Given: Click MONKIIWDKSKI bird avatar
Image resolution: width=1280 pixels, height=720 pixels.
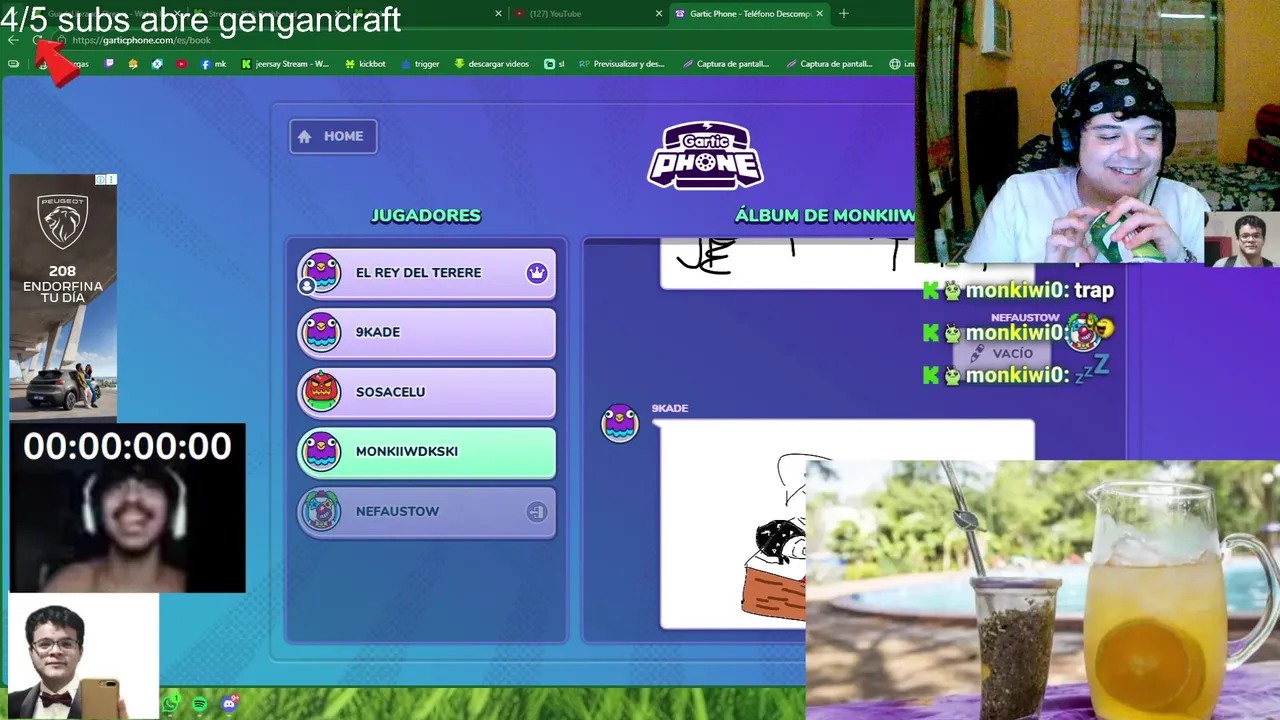Looking at the screenshot, I should point(321,451).
